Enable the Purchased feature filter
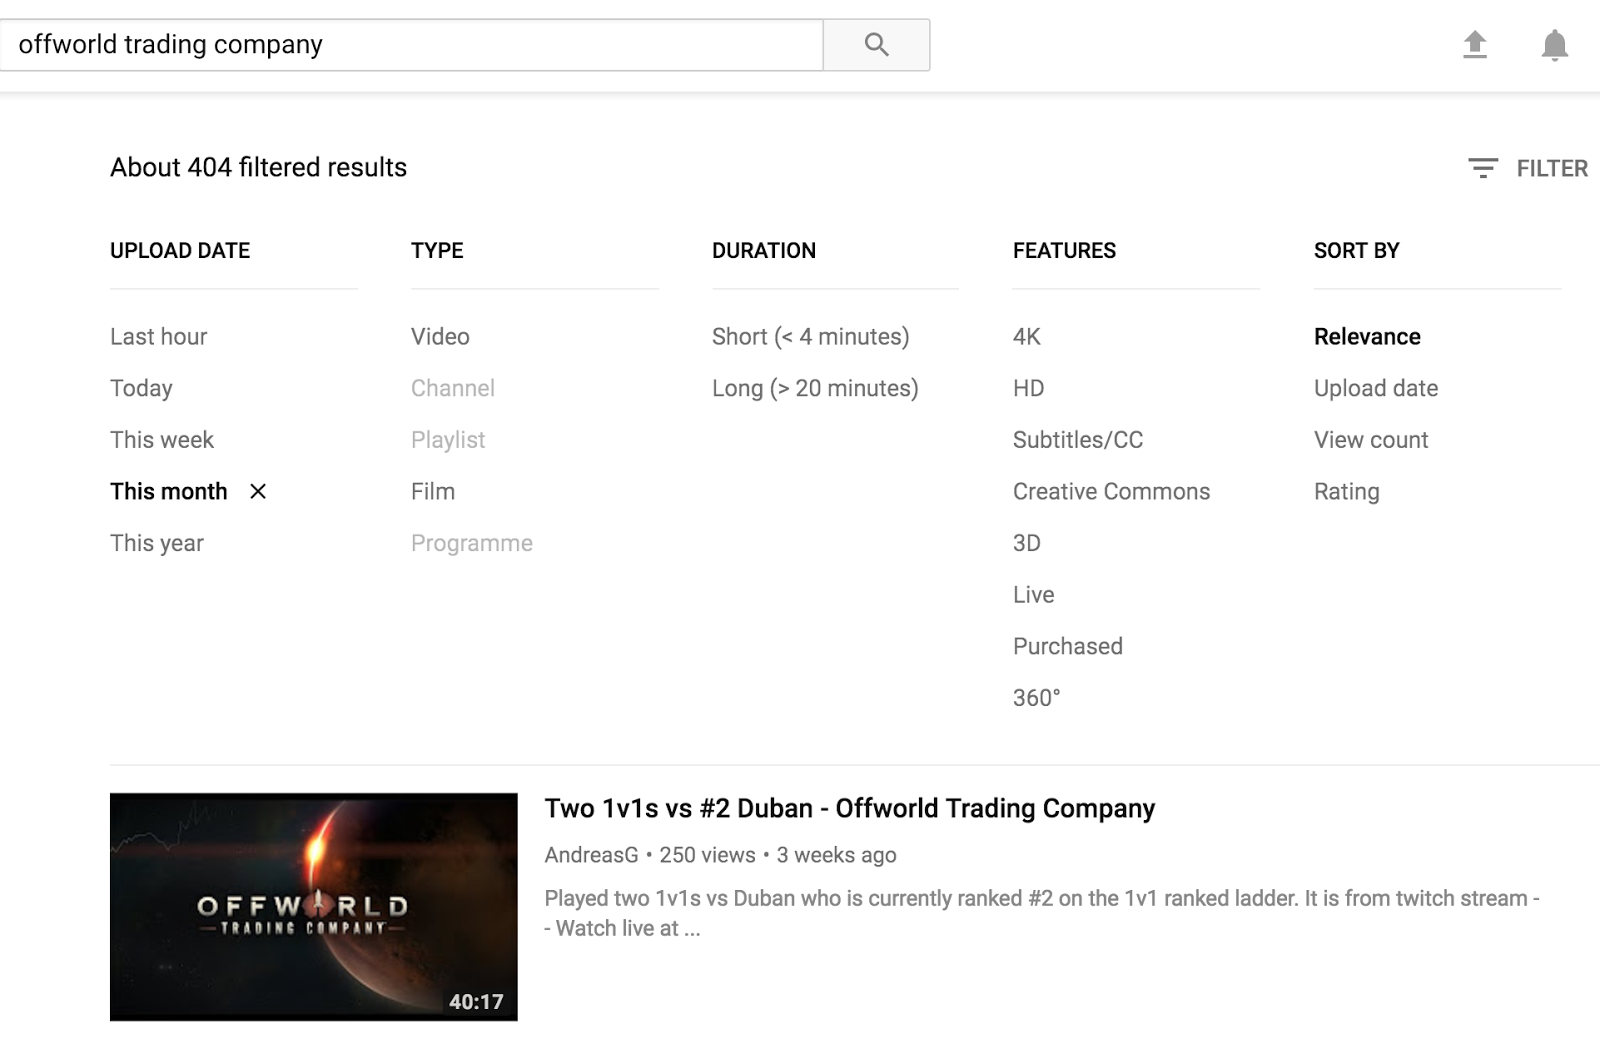The width and height of the screenshot is (1600, 1039). coord(1068,646)
